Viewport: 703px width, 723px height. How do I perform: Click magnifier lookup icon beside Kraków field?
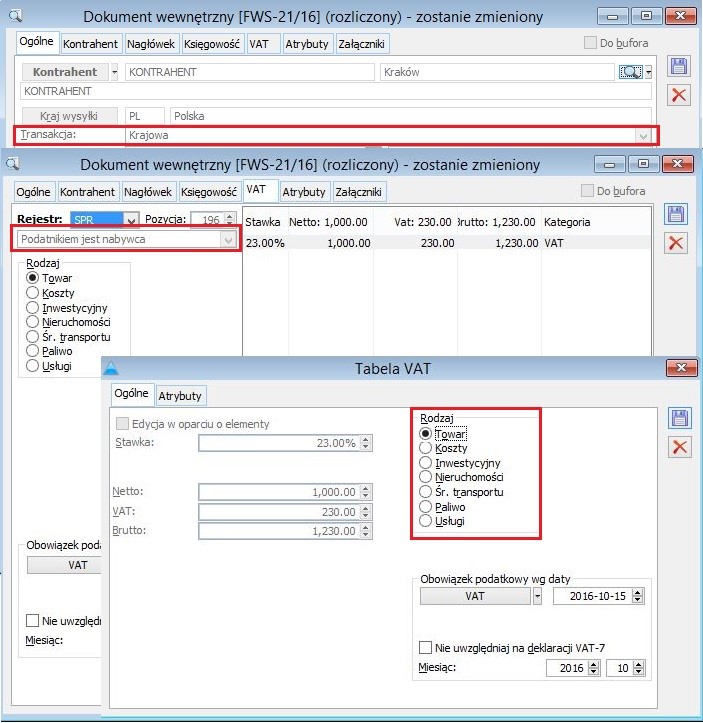[x=630, y=72]
